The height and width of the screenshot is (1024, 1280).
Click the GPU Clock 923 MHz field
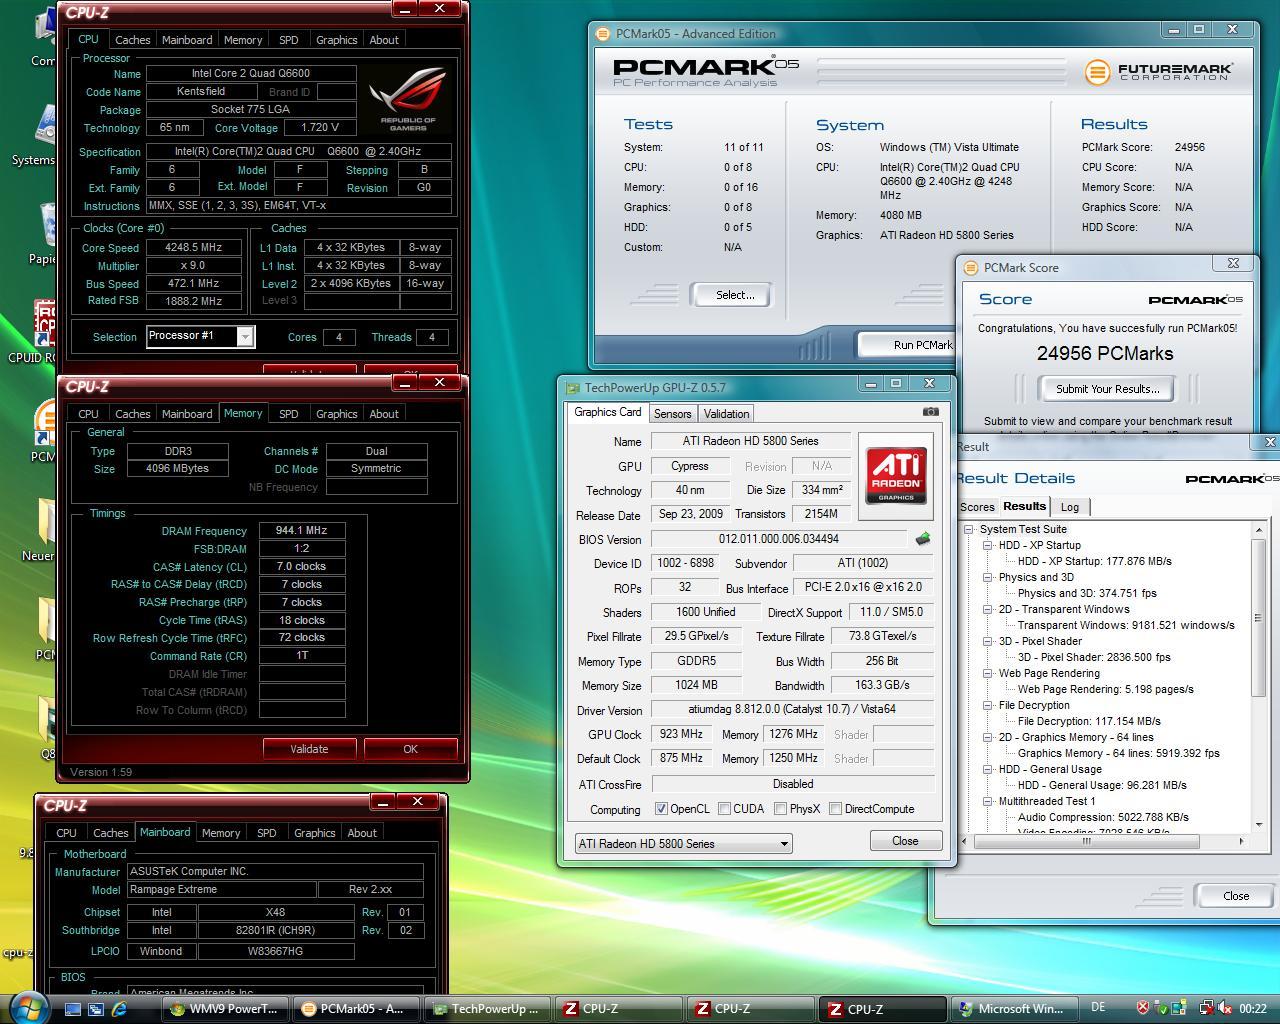tap(681, 734)
